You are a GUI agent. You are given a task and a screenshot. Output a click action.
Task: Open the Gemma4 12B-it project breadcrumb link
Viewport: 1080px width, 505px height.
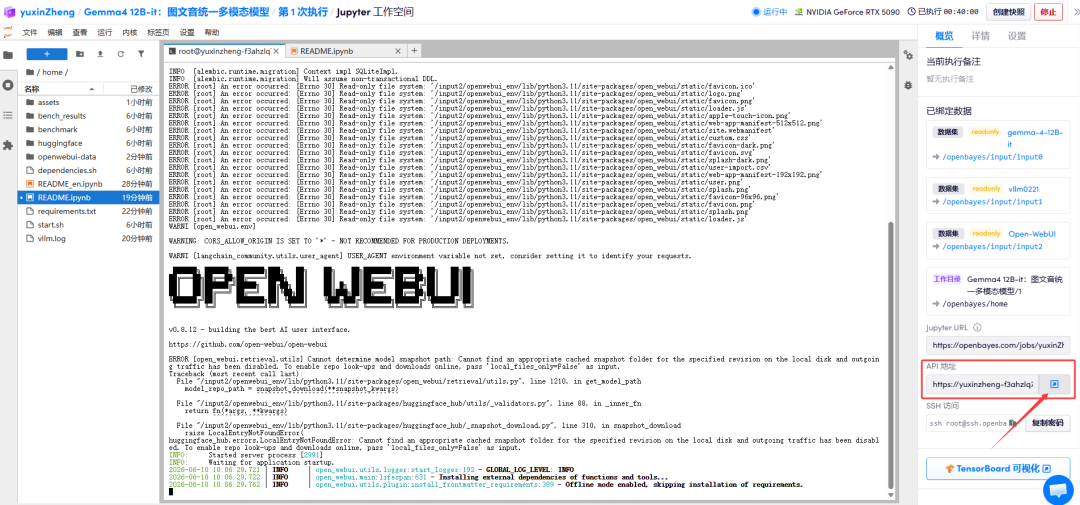(177, 12)
